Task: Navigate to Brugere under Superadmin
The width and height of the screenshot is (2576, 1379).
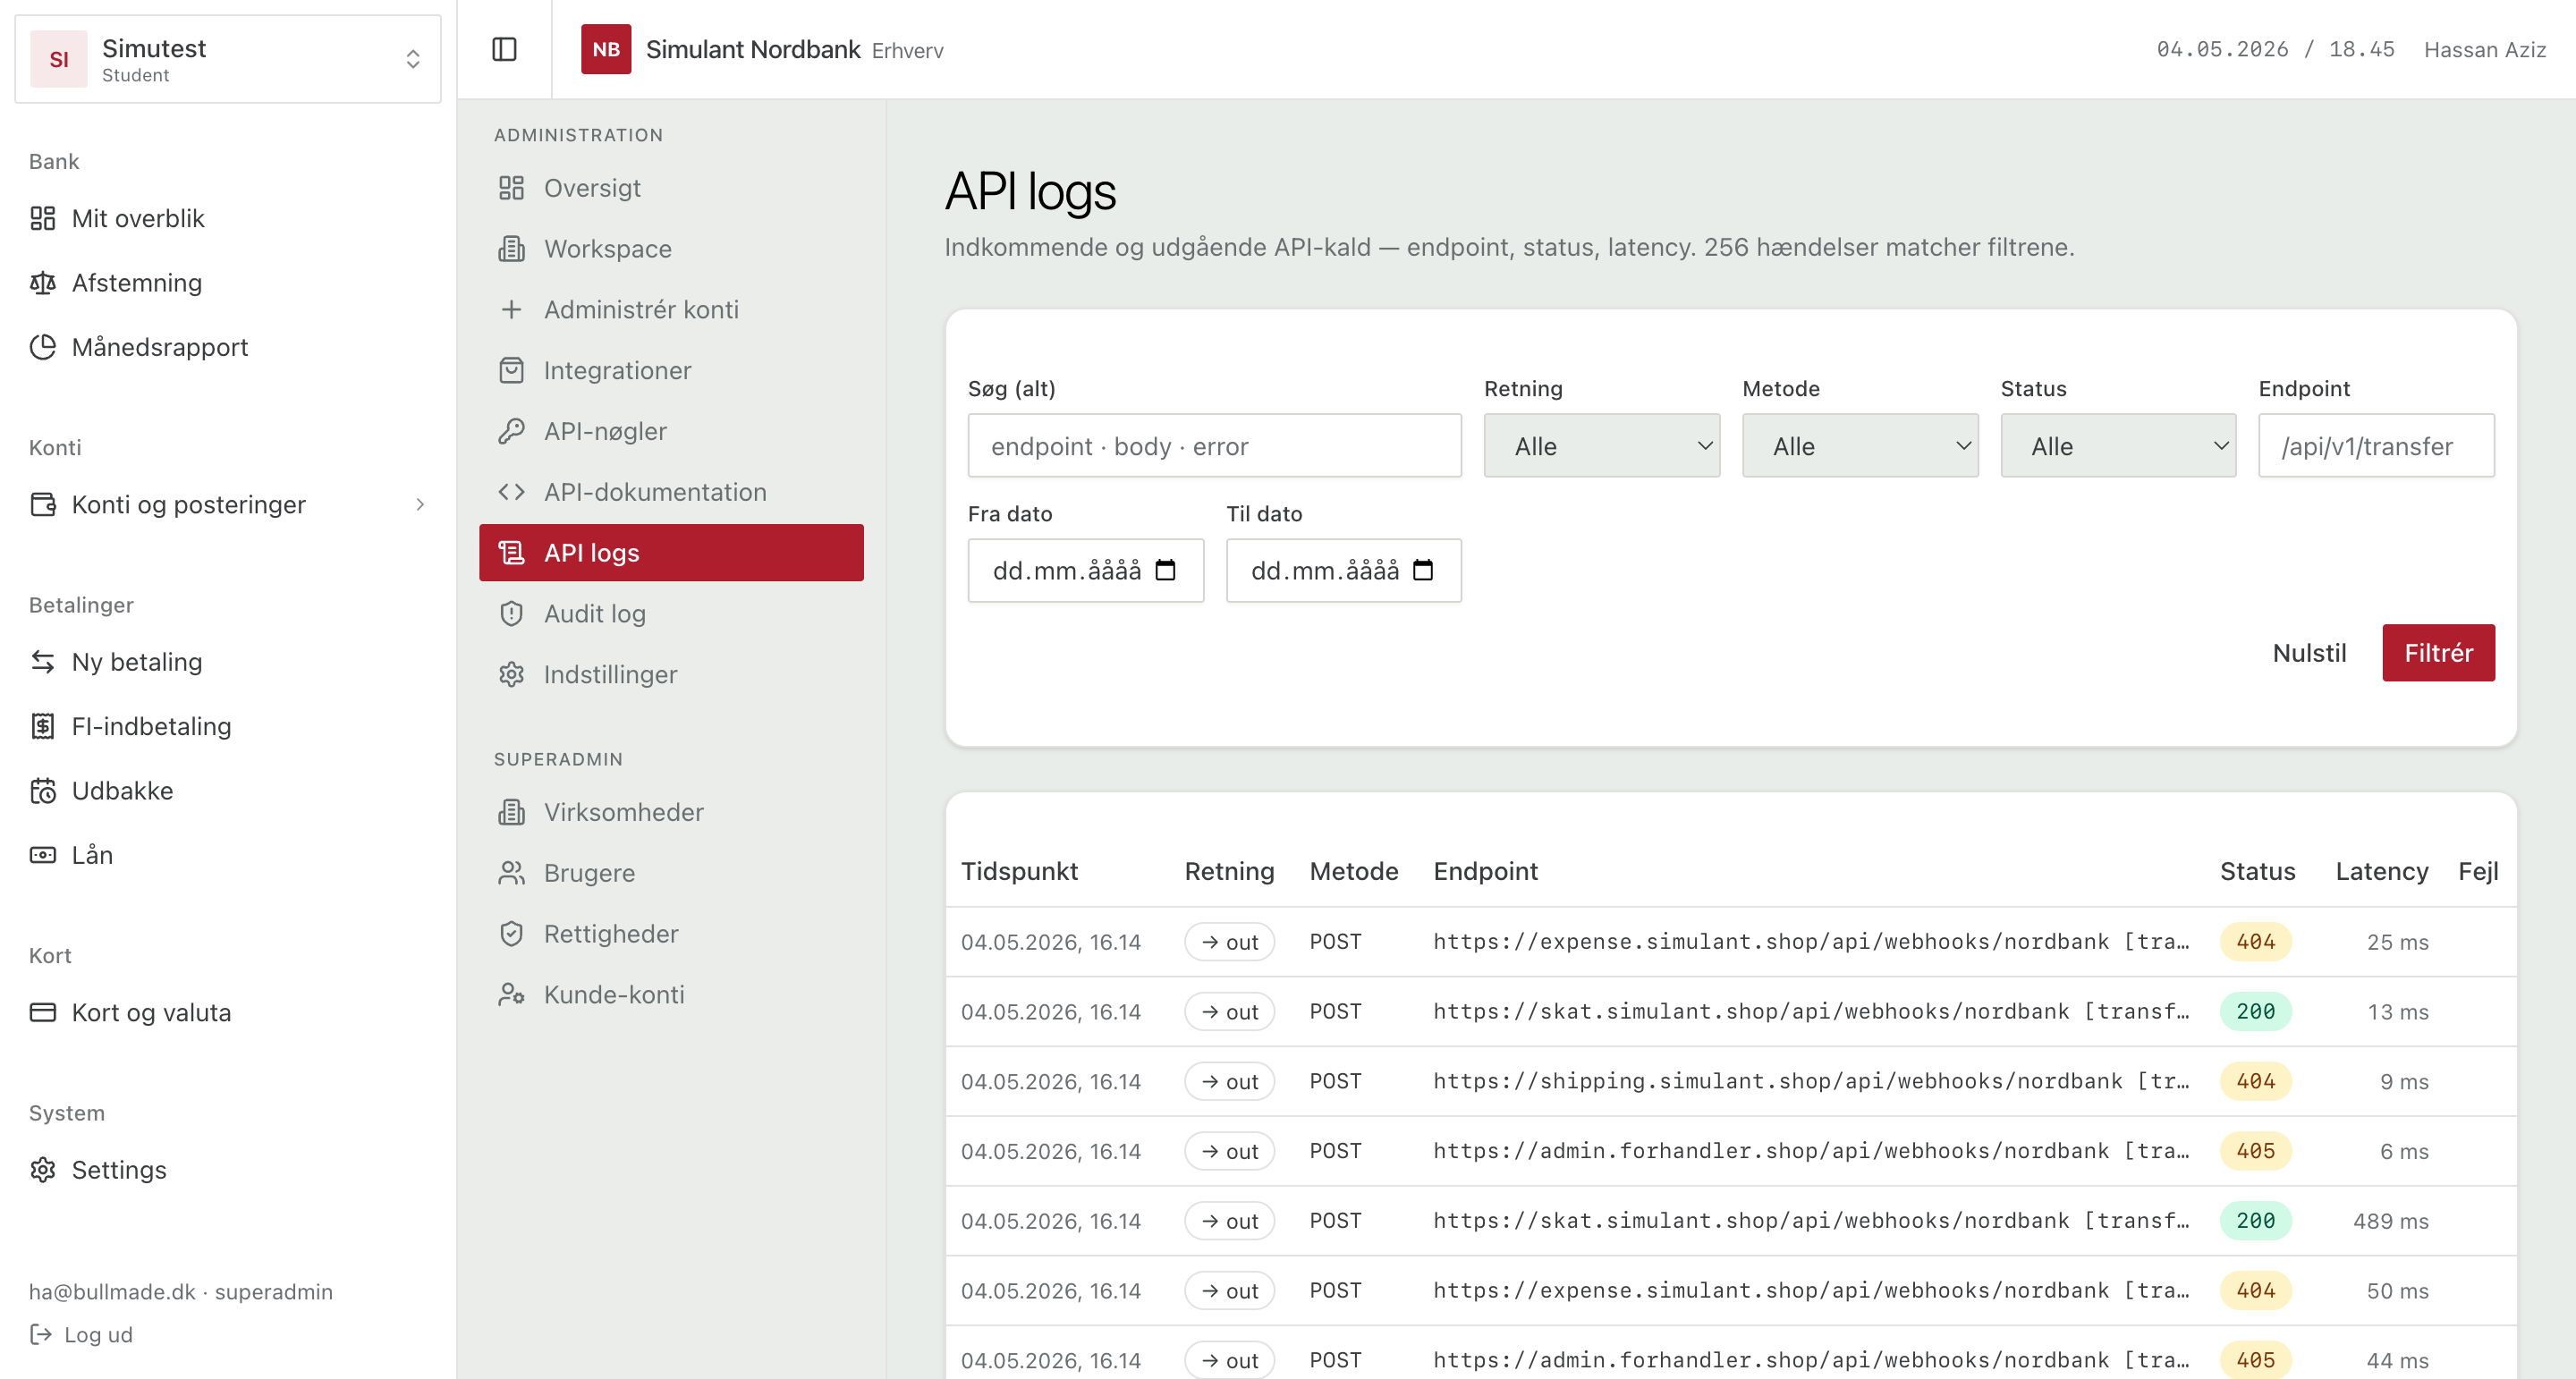Action: point(671,873)
